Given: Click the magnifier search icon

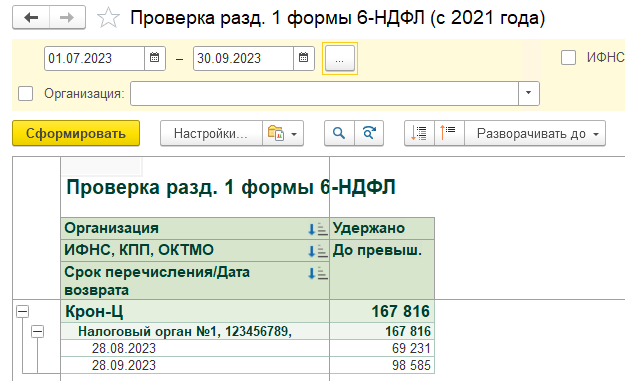Looking at the screenshot, I should (339, 133).
